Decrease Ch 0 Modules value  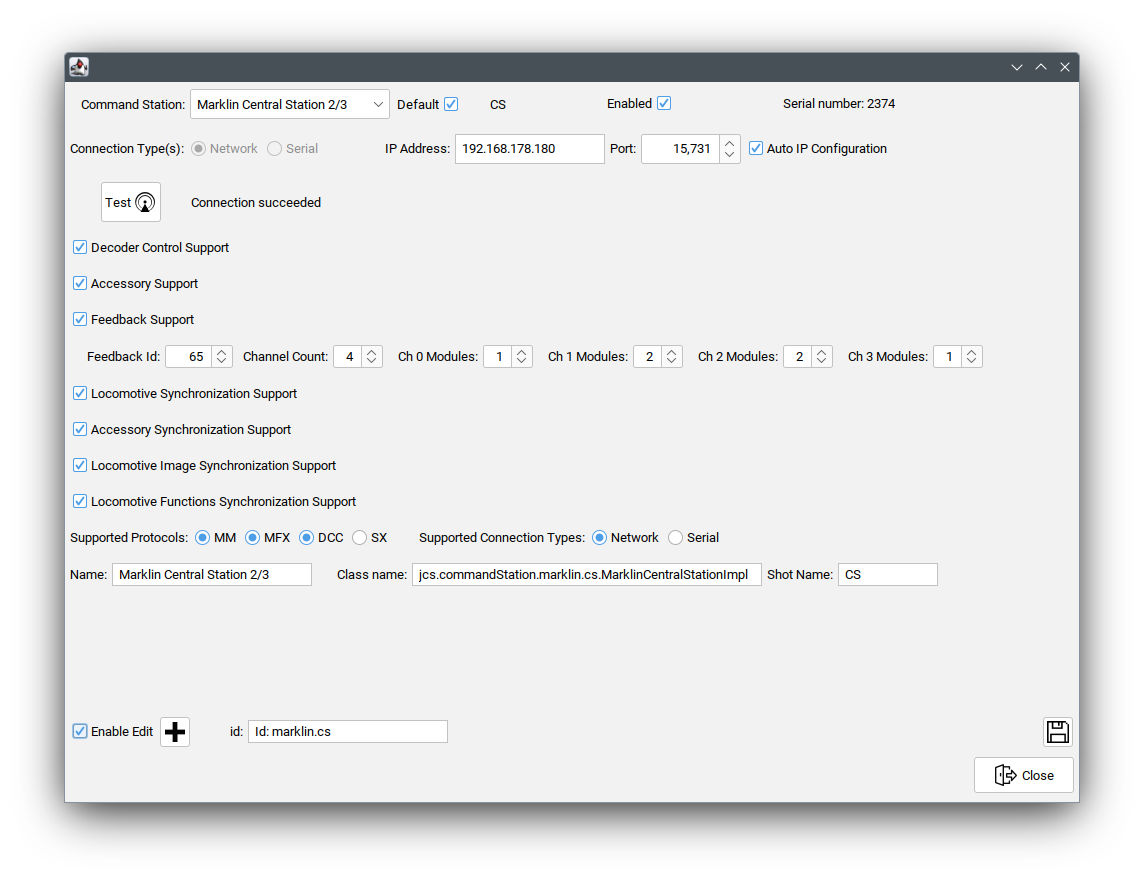(522, 362)
